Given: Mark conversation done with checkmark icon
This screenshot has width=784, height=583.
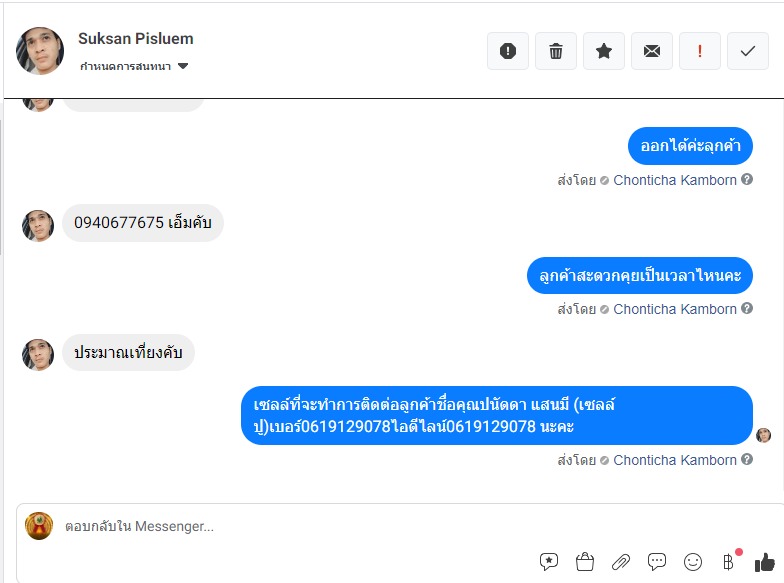Looking at the screenshot, I should [748, 51].
